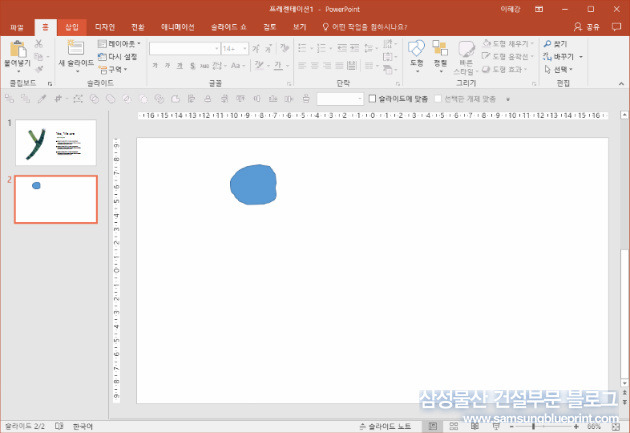The height and width of the screenshot is (433, 630).
Task: Toggle center text alignment
Action: pyautogui.click(x=315, y=65)
